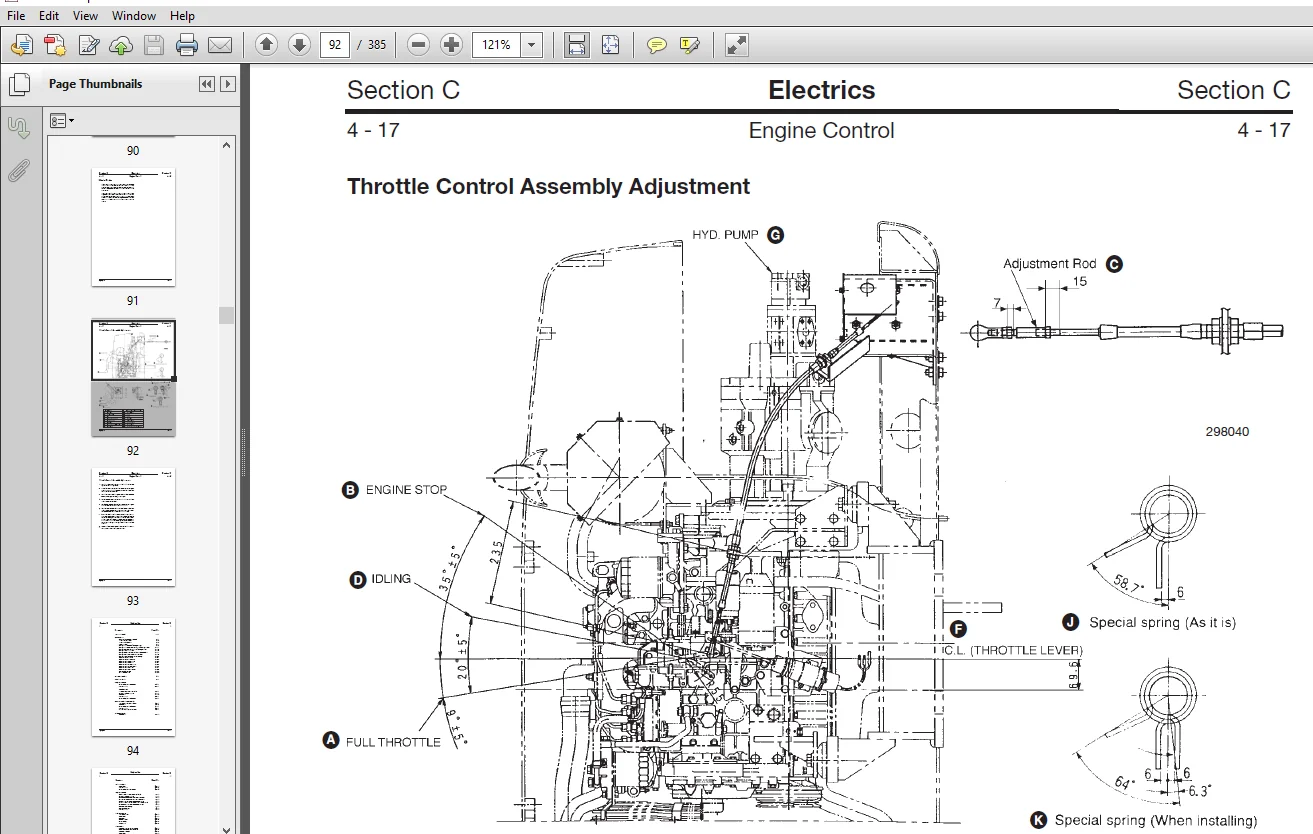Click the fit width scrolling icon
This screenshot has height=834, width=1313.
click(x=577, y=45)
